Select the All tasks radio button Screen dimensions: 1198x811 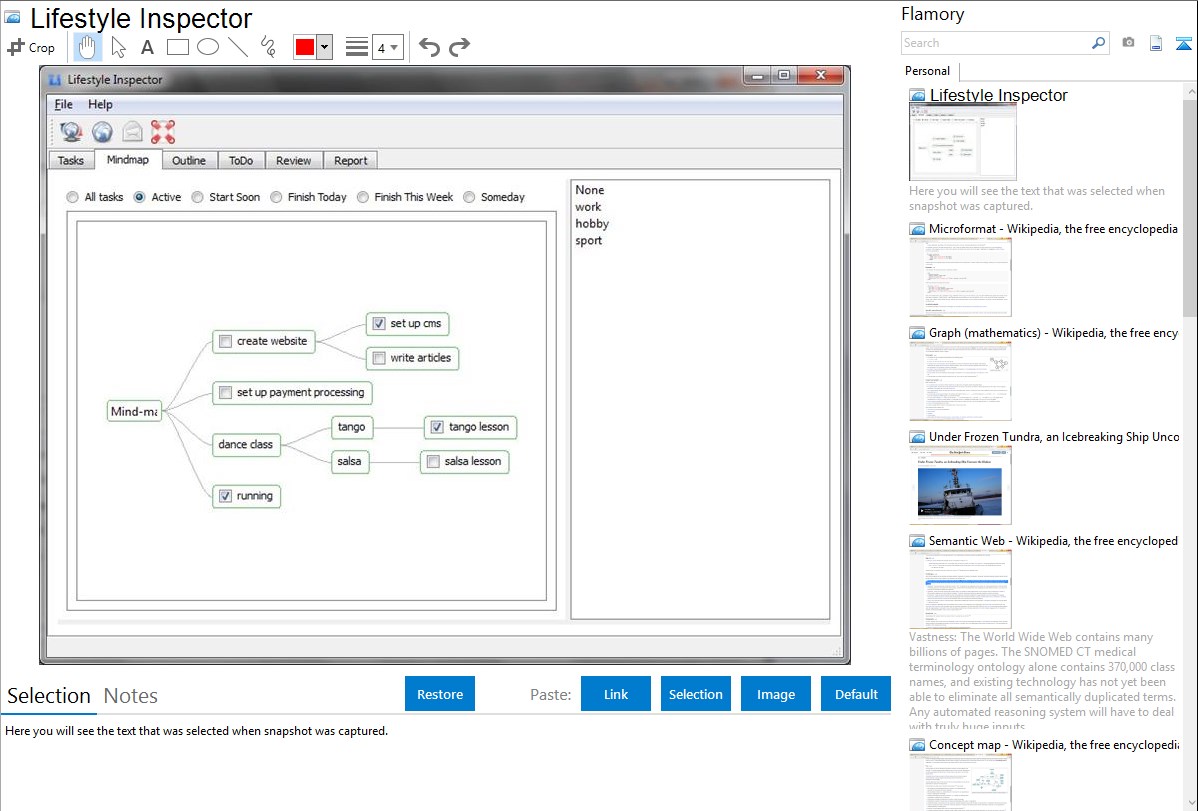coord(73,197)
